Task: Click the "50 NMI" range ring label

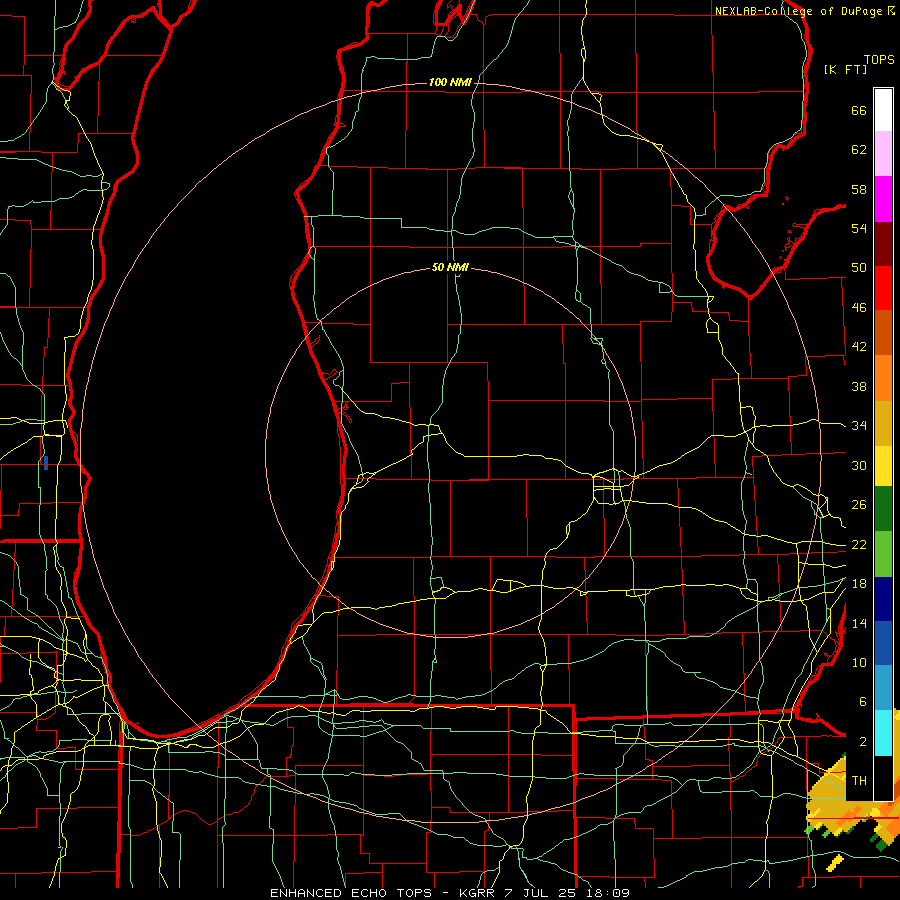Action: click(450, 267)
